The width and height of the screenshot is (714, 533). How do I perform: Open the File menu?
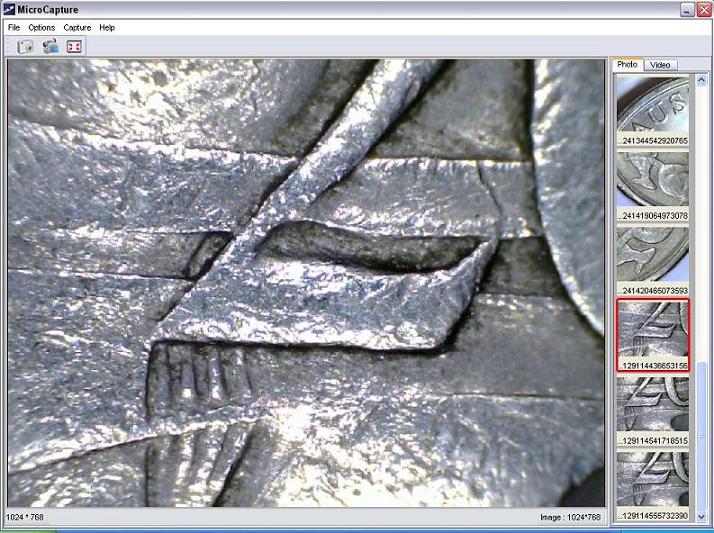coord(14,28)
